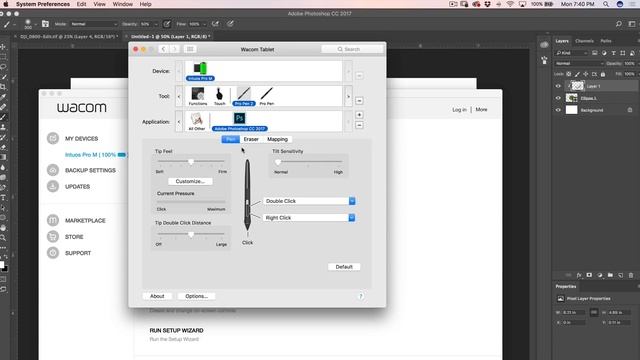Open the Help menu
Viewport: 640px width, 360px height.
pyautogui.click(x=146, y=4)
